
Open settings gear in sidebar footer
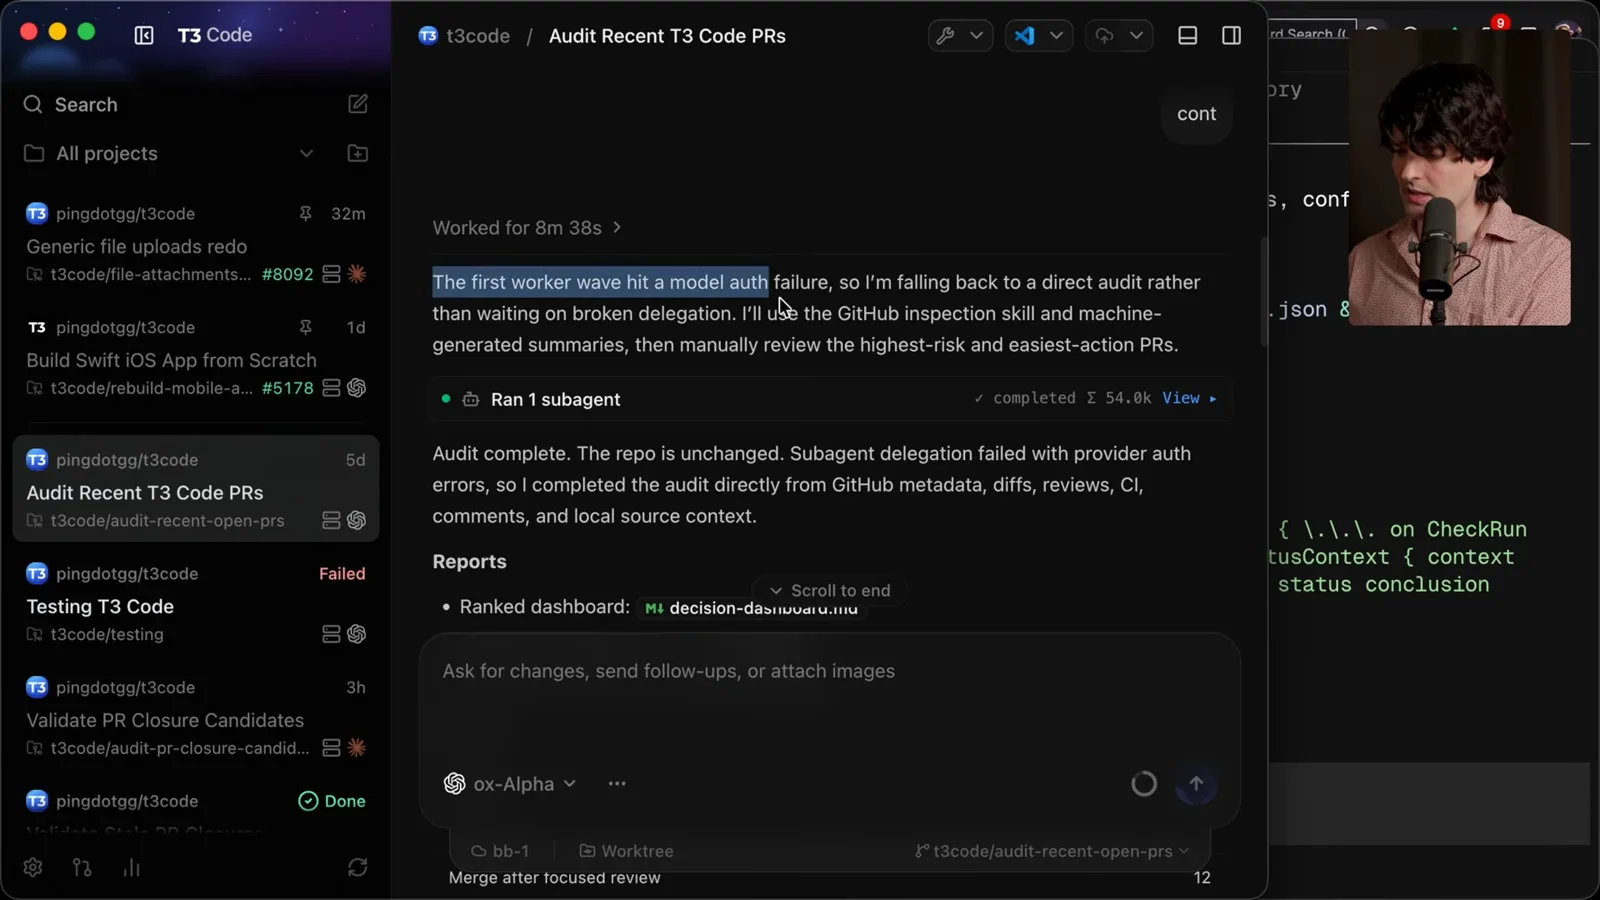point(33,867)
